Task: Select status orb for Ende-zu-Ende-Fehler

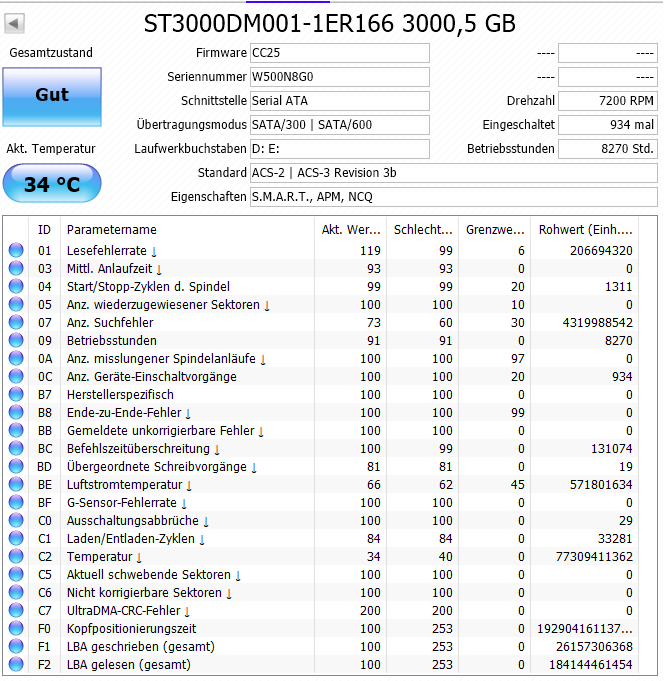Action: point(16,413)
